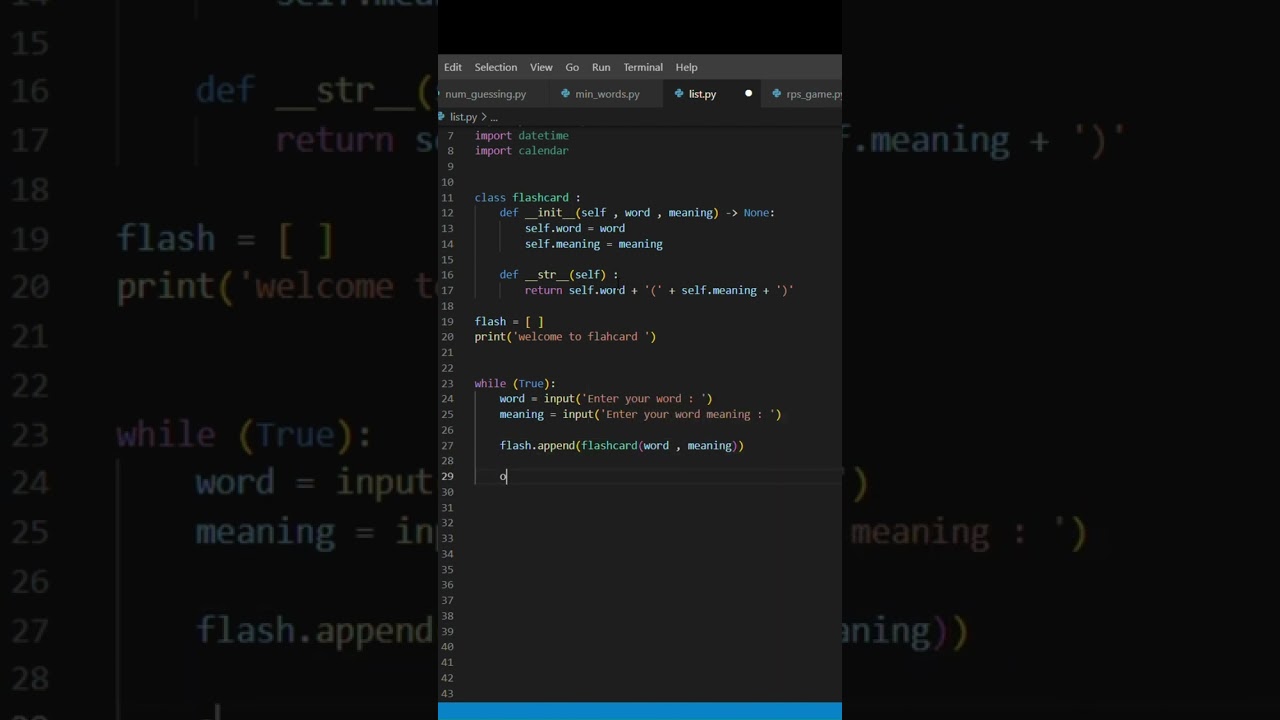This screenshot has height=720, width=1280.
Task: Place cursor on line 29 typed text
Action: click(x=504, y=477)
